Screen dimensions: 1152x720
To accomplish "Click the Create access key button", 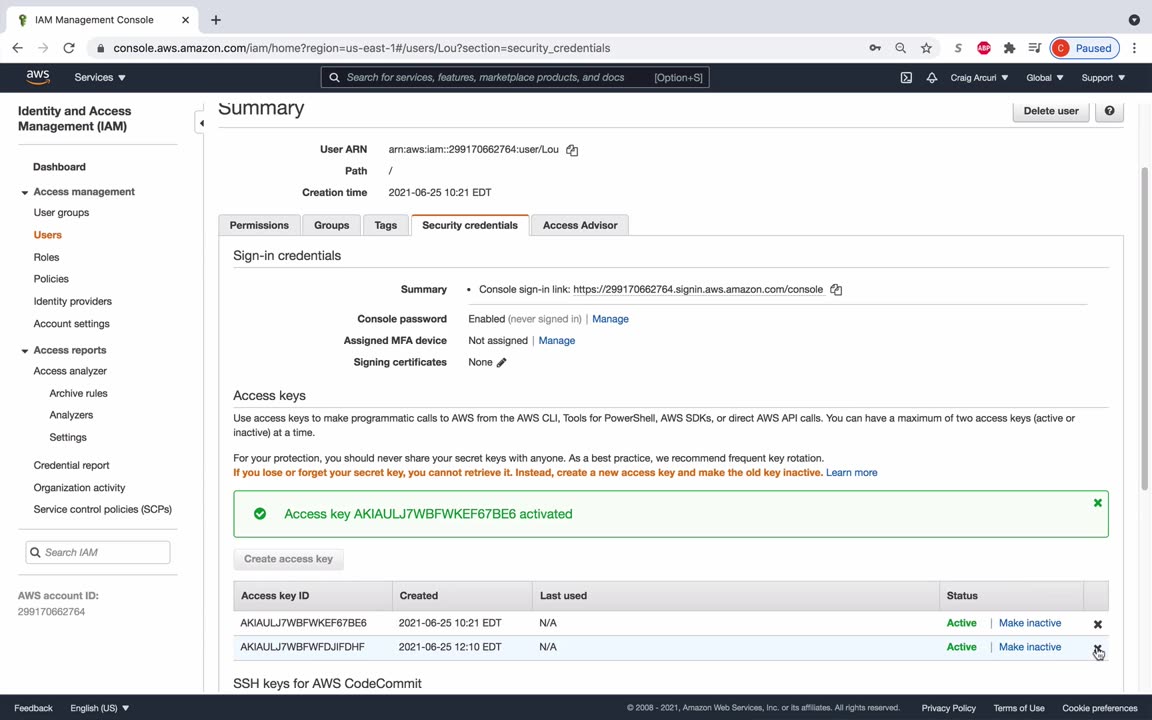I will [x=288, y=559].
